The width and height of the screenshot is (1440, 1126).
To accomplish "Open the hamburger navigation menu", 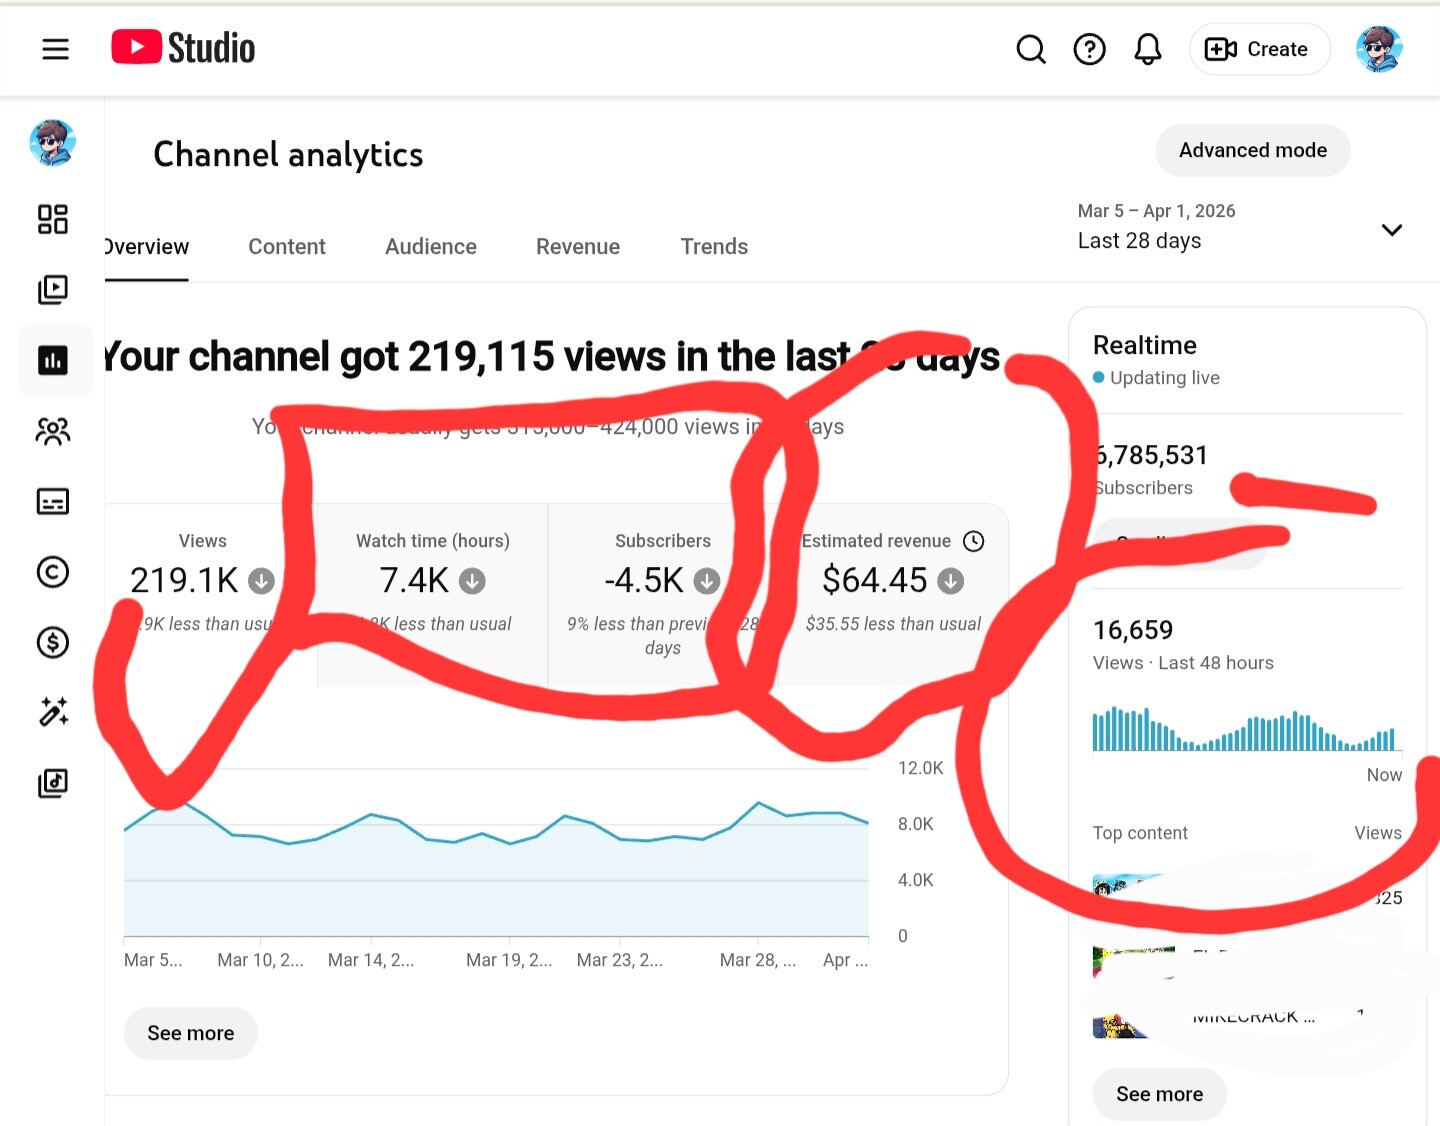I will coord(55,49).
